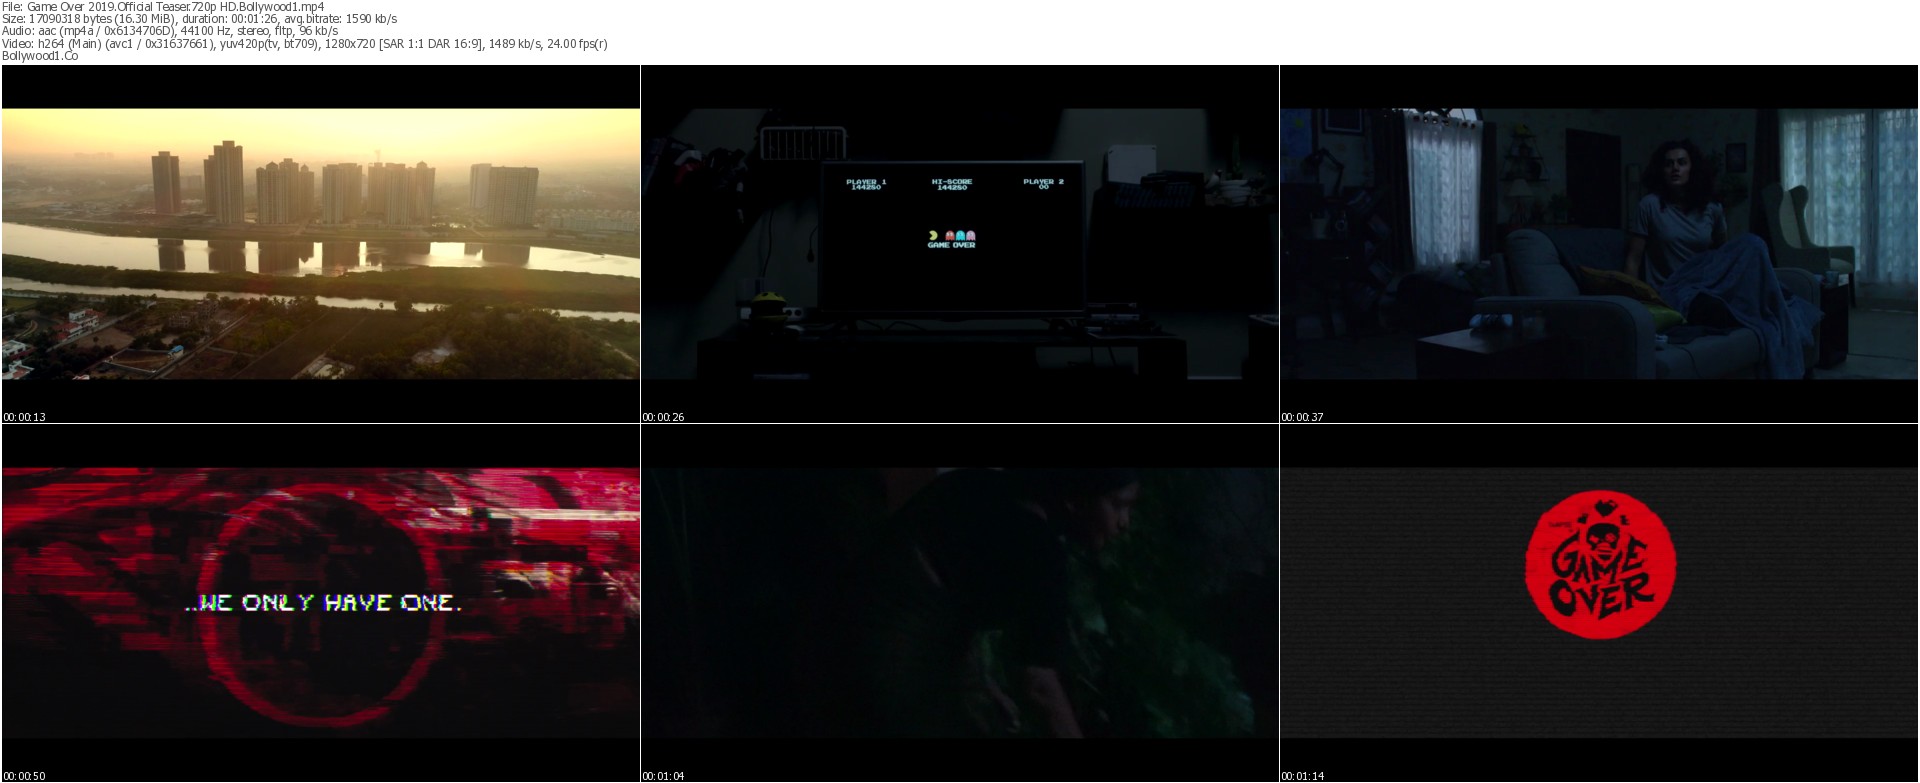The width and height of the screenshot is (1920, 783).
Task: Click the 00:00:26 timestamp label
Action: [663, 417]
